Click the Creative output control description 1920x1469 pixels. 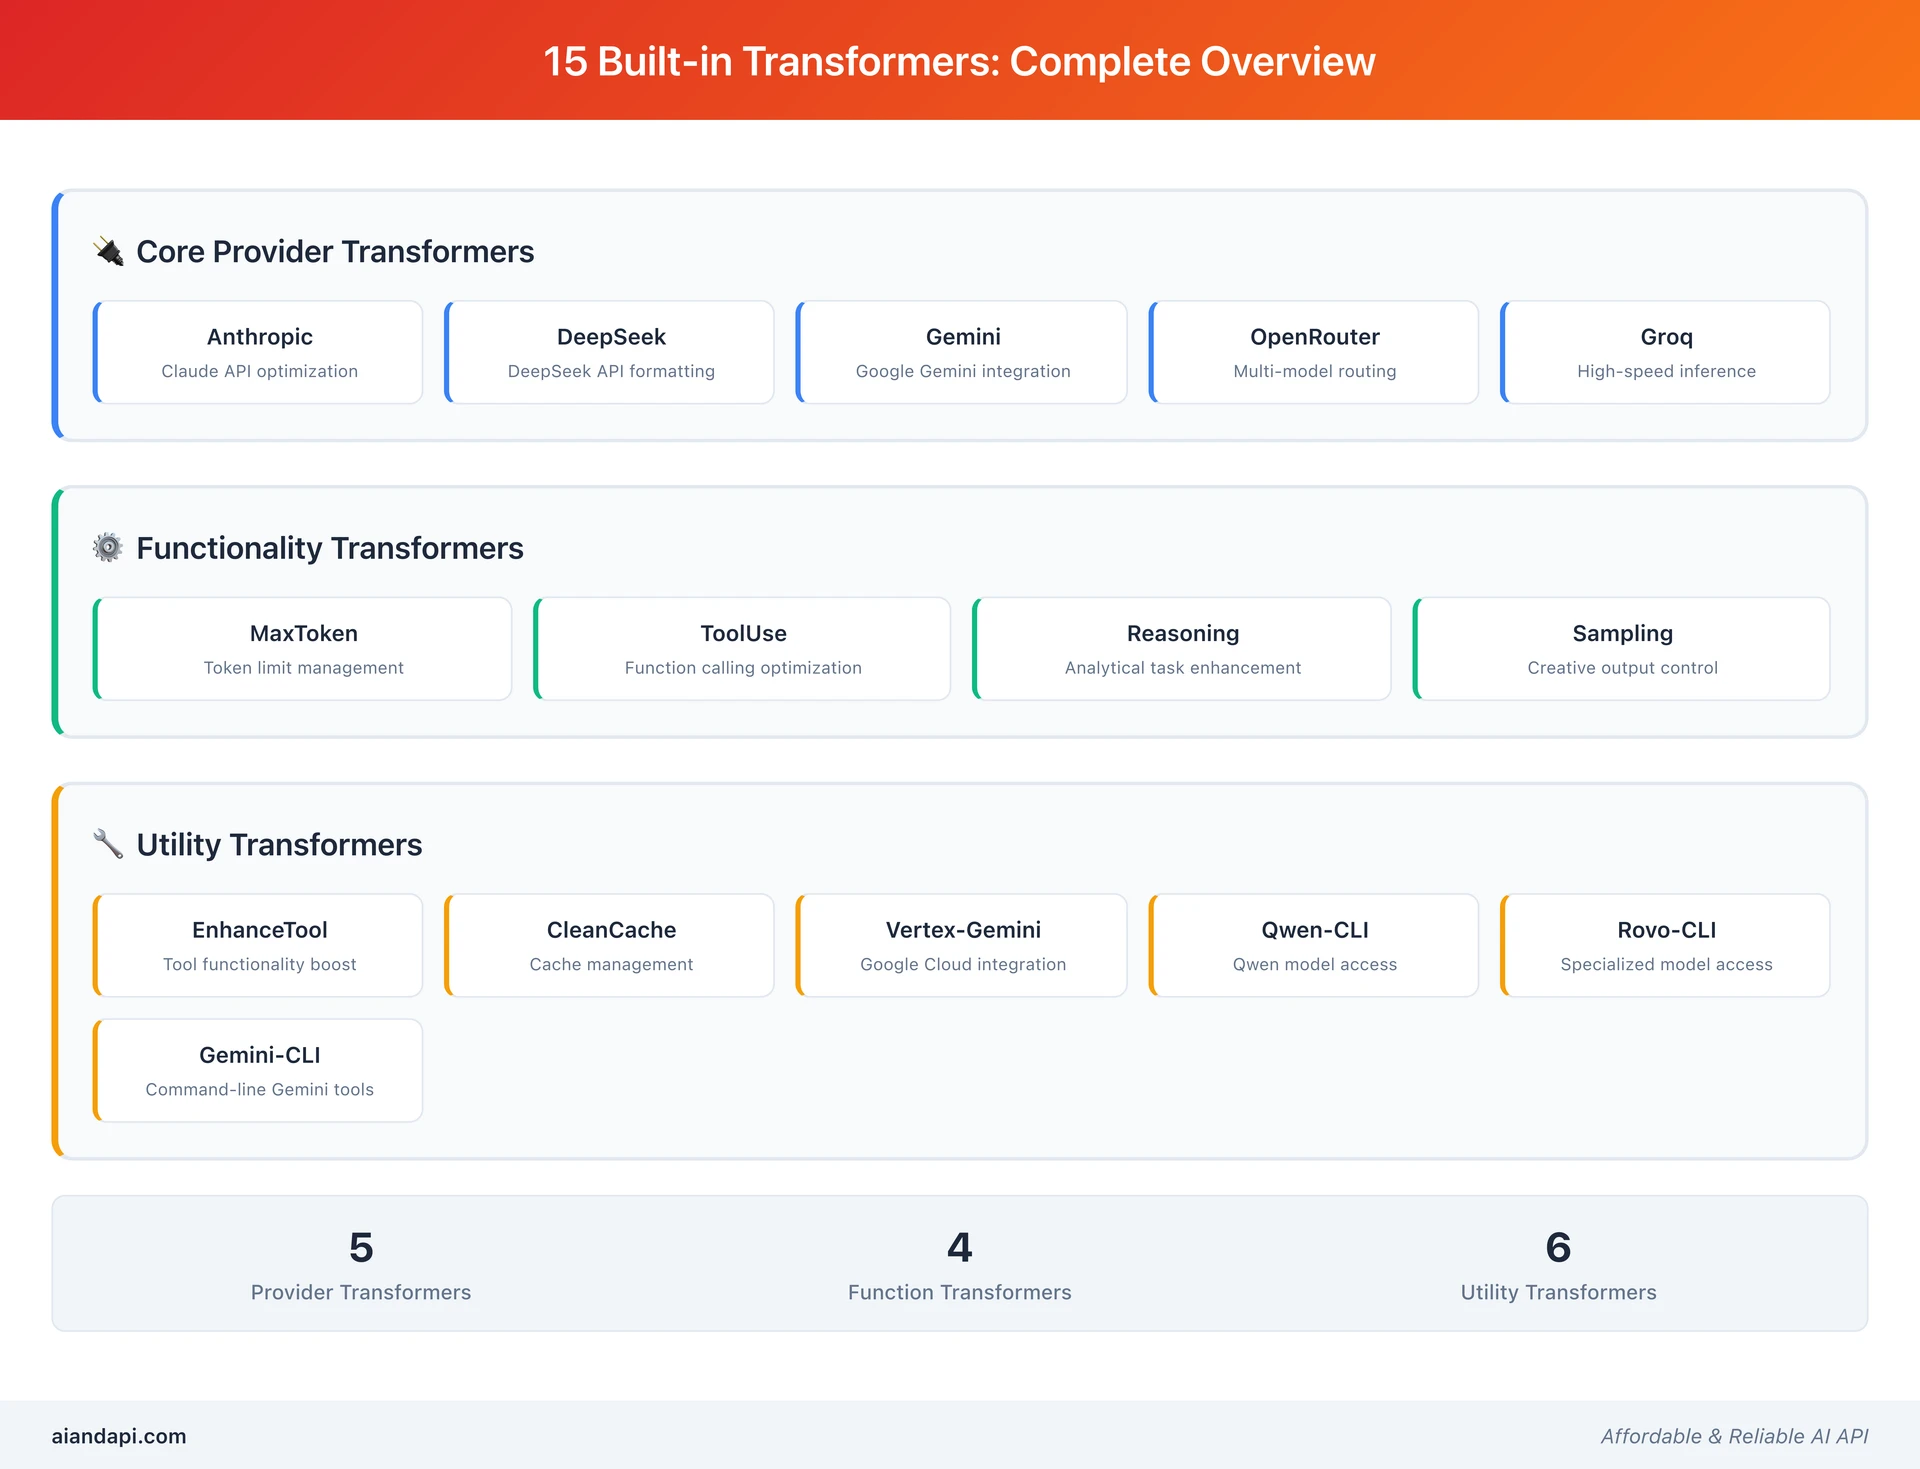1622,668
